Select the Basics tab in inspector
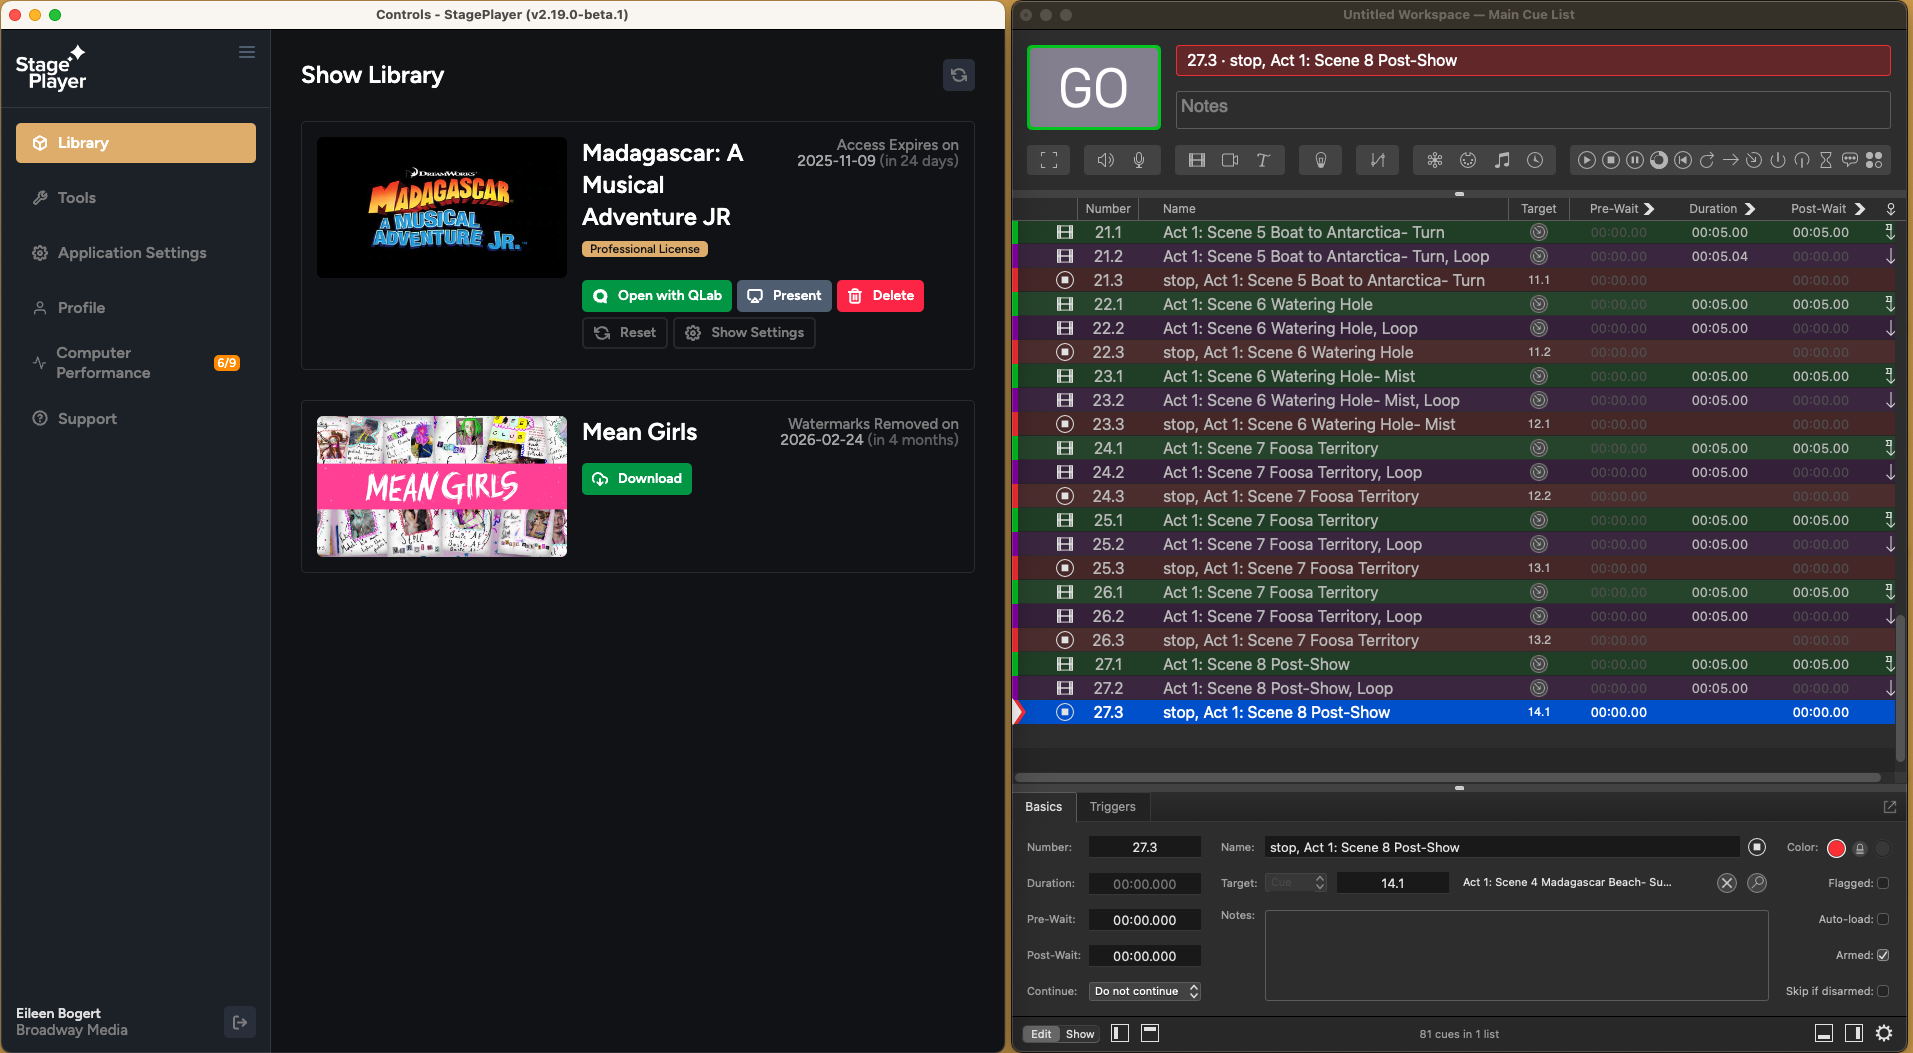Screen dimensions: 1913x1053 pyautogui.click(x=1044, y=807)
